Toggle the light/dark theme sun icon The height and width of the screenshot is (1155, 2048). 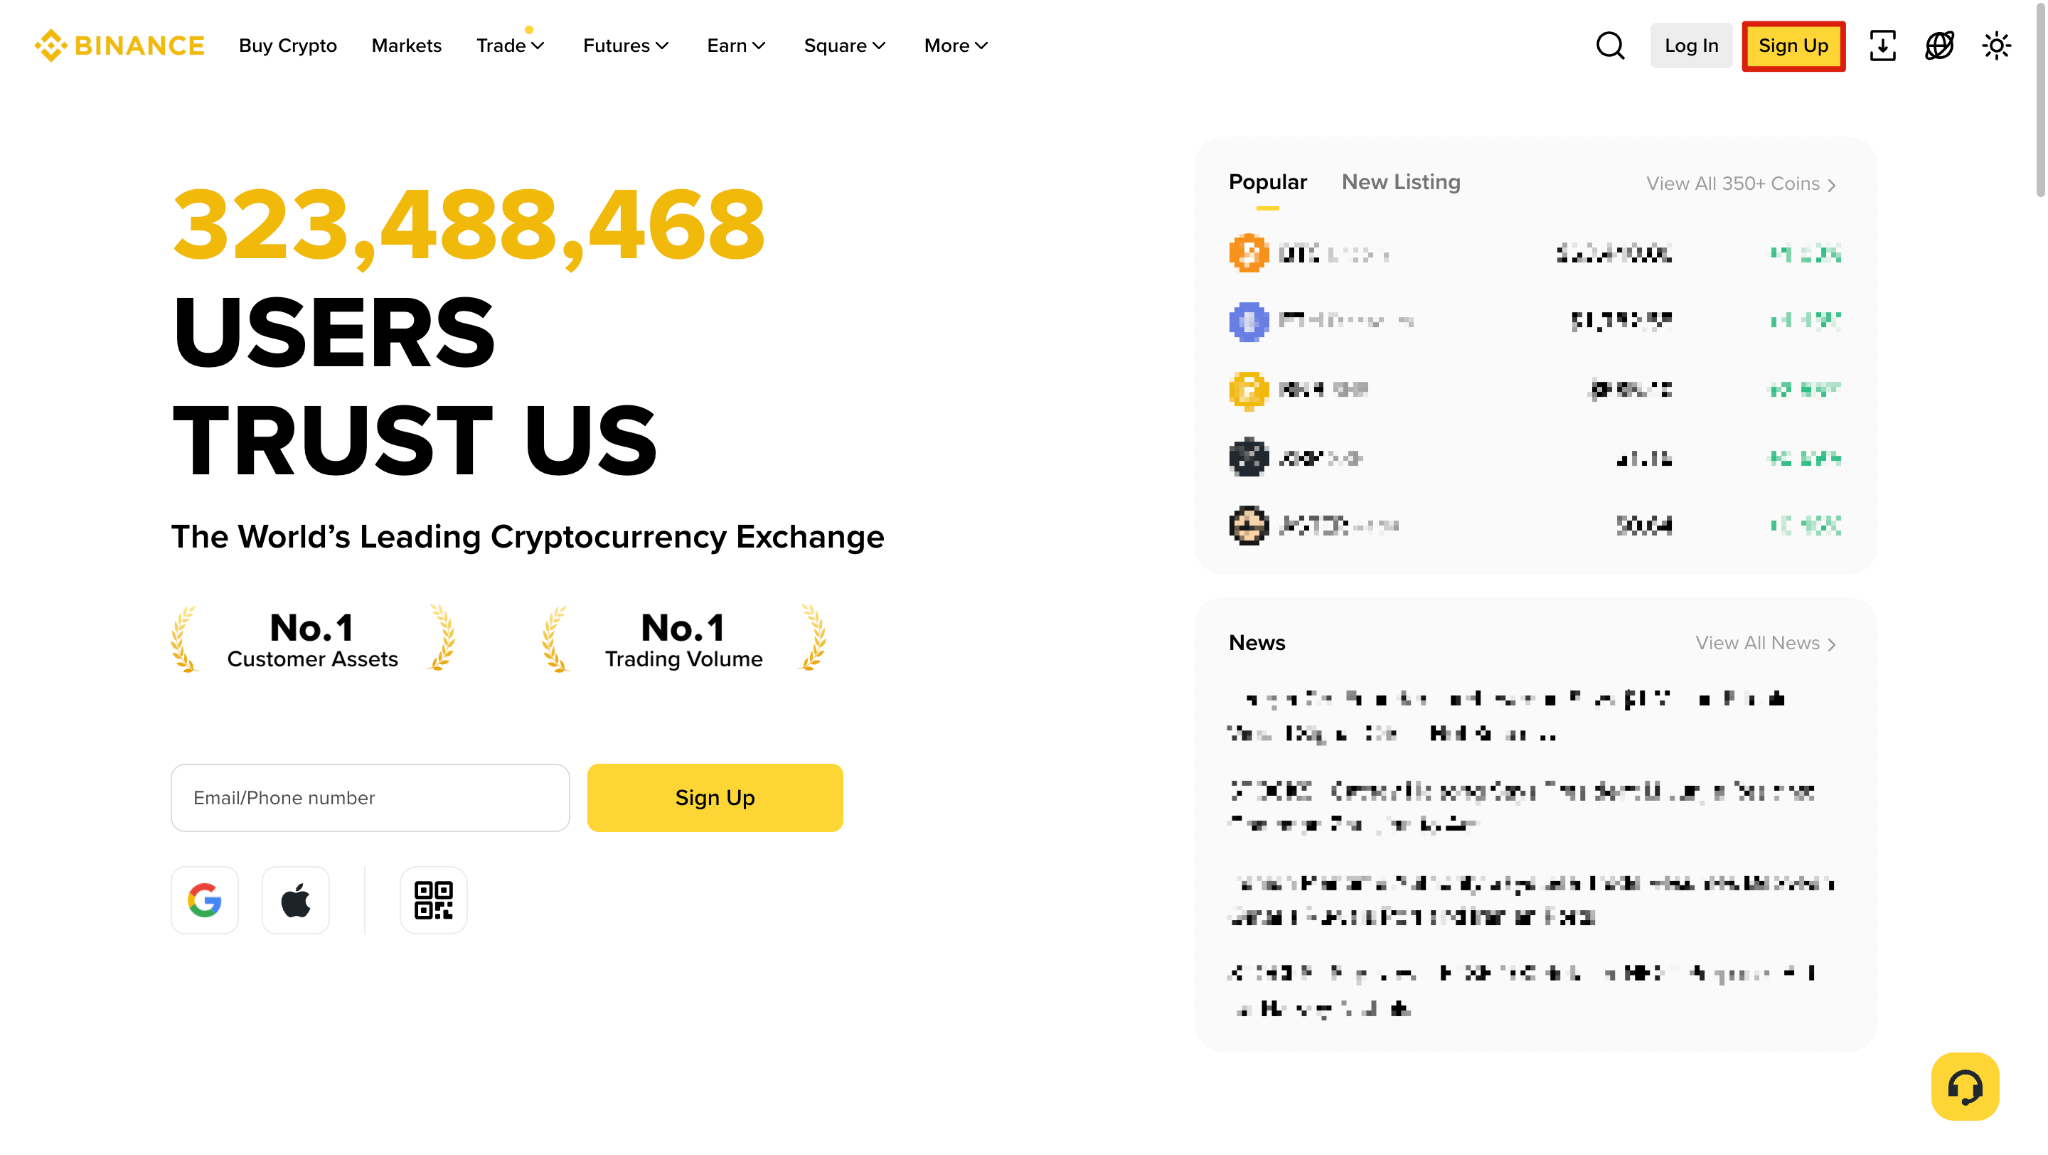coord(1997,46)
